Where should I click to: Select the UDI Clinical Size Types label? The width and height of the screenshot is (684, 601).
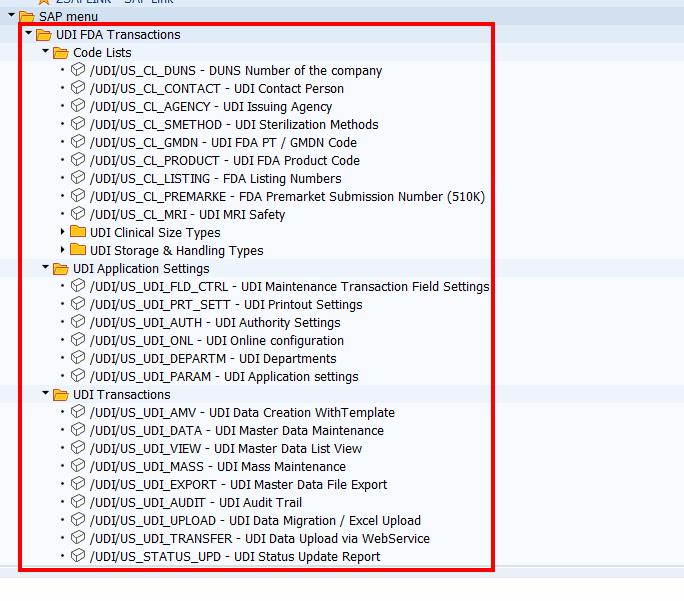click(155, 232)
